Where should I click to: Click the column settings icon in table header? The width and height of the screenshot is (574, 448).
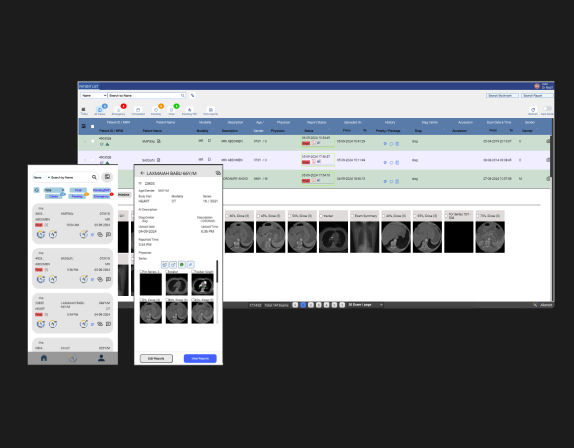pyautogui.click(x=84, y=126)
